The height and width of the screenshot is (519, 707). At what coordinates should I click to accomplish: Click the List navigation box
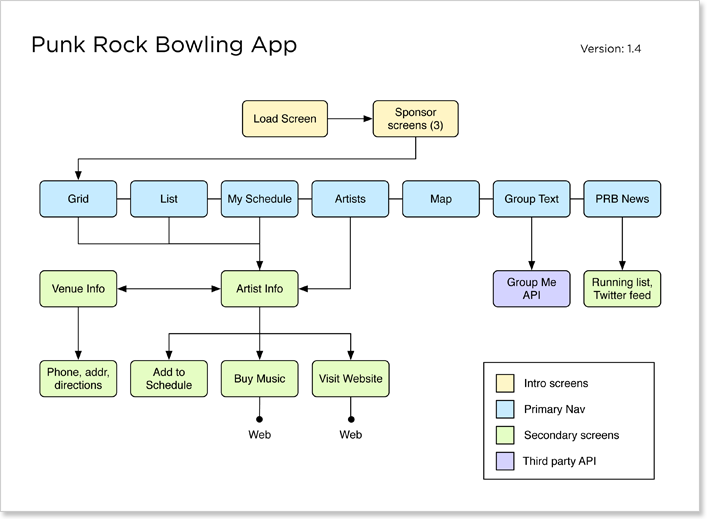tap(169, 199)
